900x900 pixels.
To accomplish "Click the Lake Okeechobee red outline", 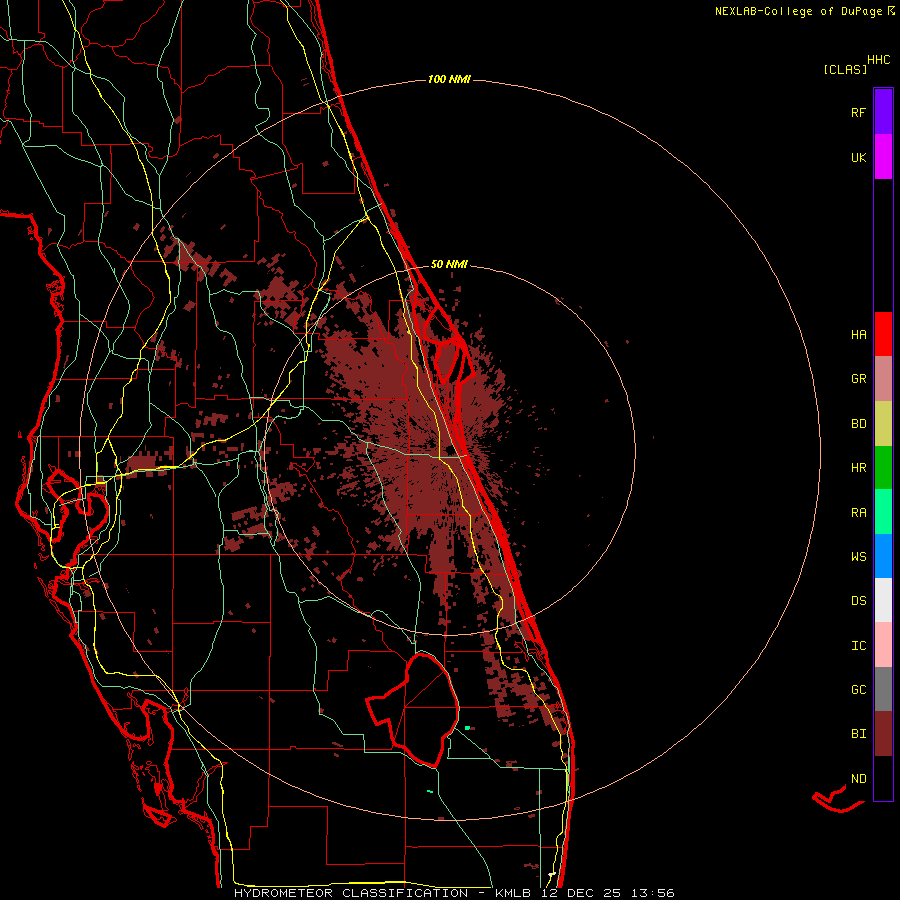I will point(413,710).
